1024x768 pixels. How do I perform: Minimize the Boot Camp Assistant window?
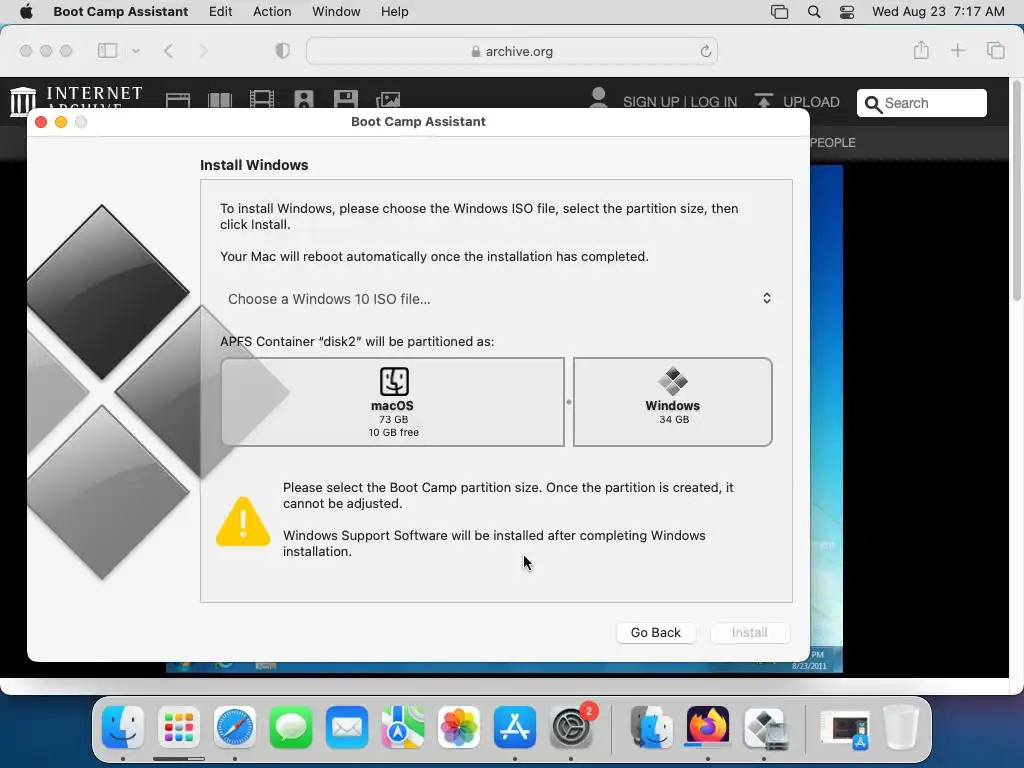point(61,122)
